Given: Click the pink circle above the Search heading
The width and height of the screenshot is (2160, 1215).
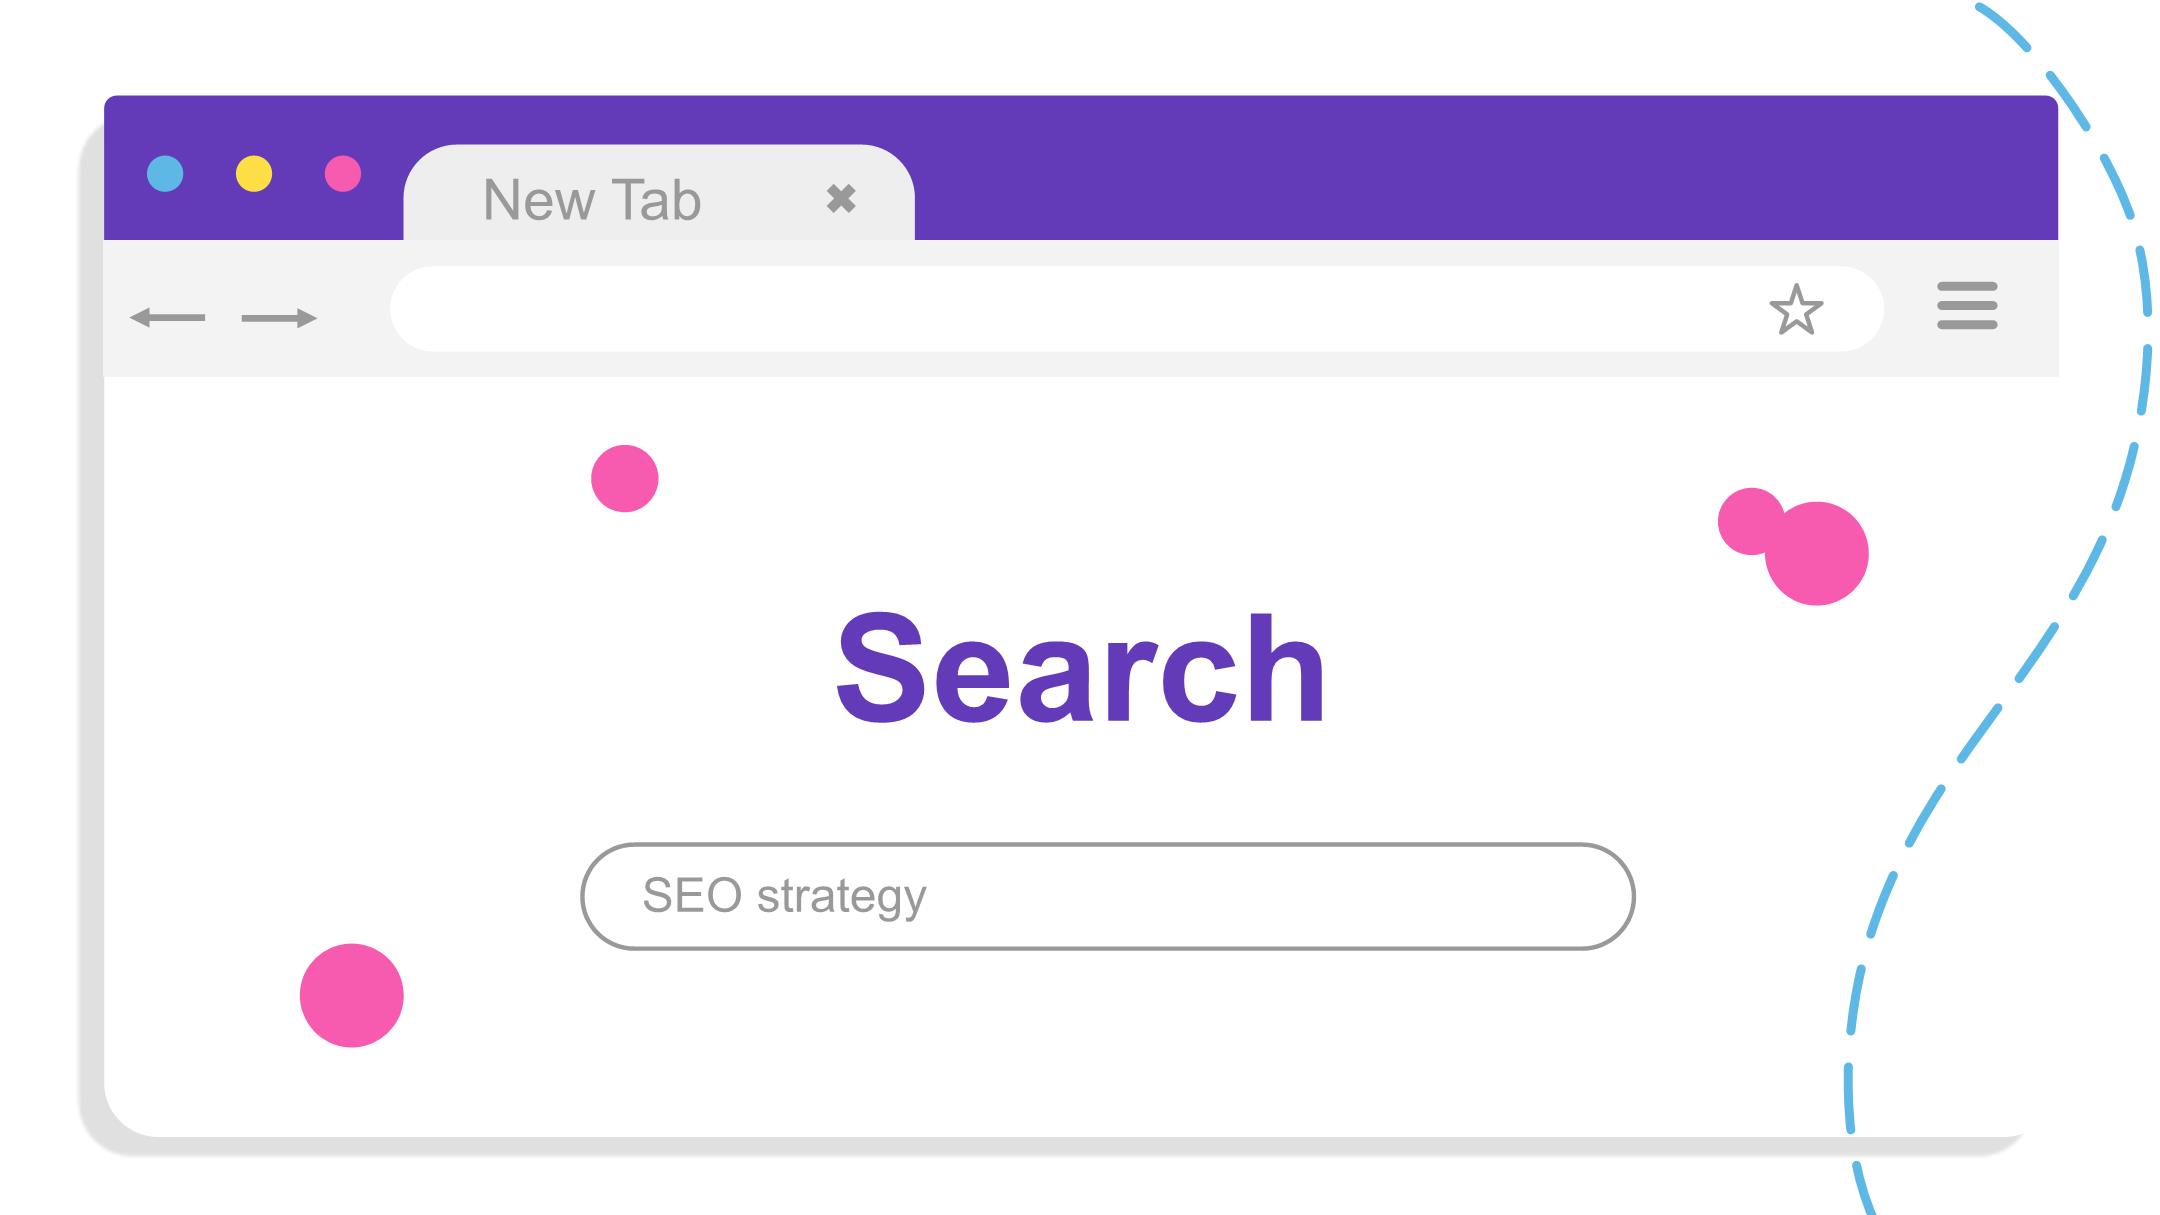Looking at the screenshot, I should 625,479.
